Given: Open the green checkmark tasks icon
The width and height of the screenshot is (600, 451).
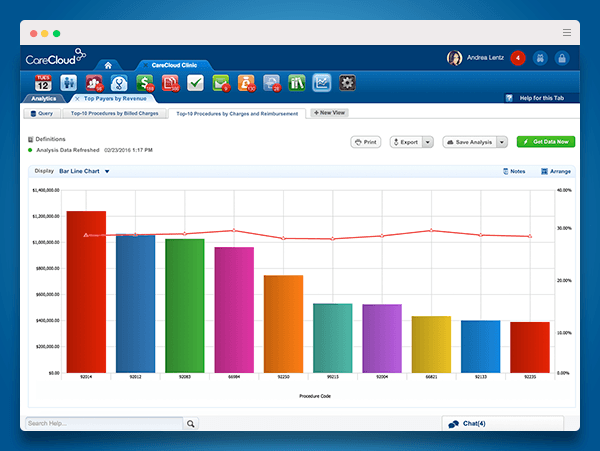Looking at the screenshot, I should click(195, 83).
